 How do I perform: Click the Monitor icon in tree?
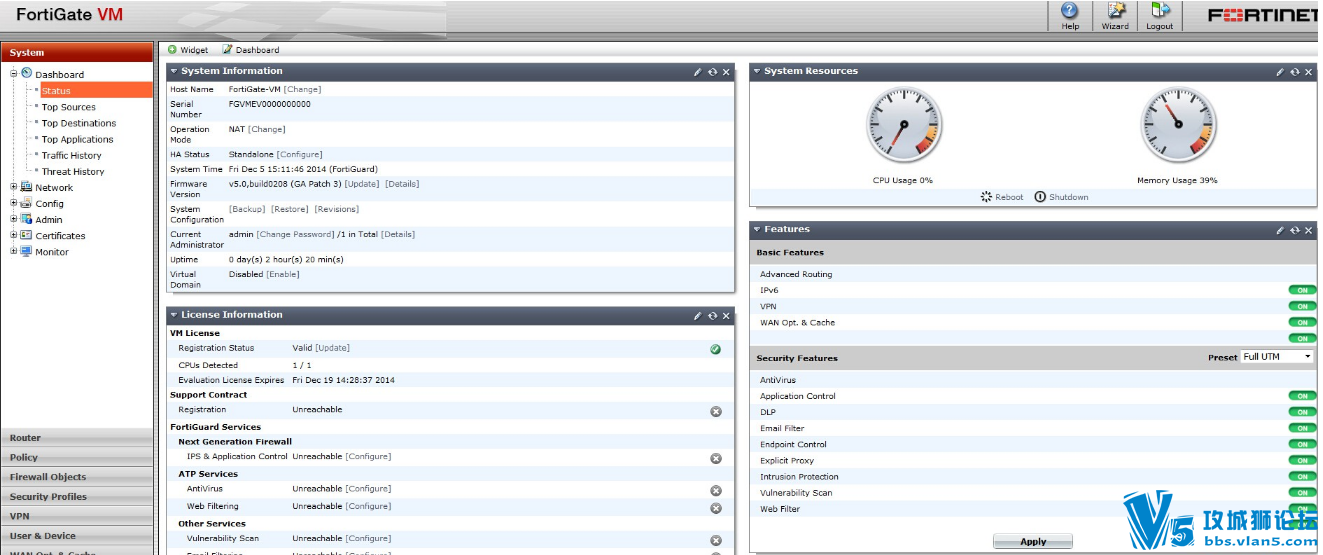(26, 251)
